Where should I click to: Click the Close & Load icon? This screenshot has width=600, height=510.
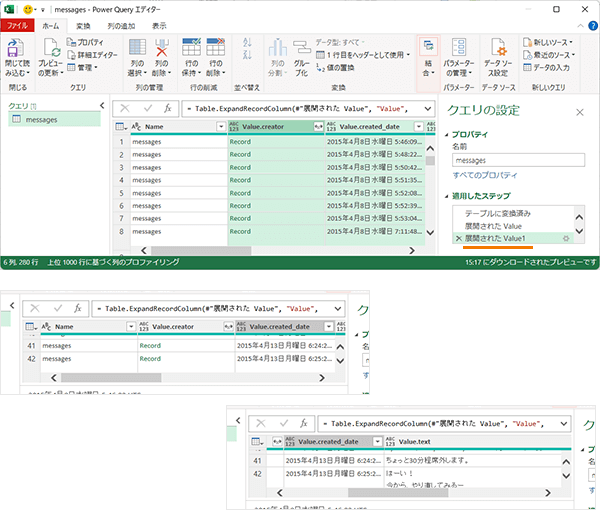[x=15, y=48]
